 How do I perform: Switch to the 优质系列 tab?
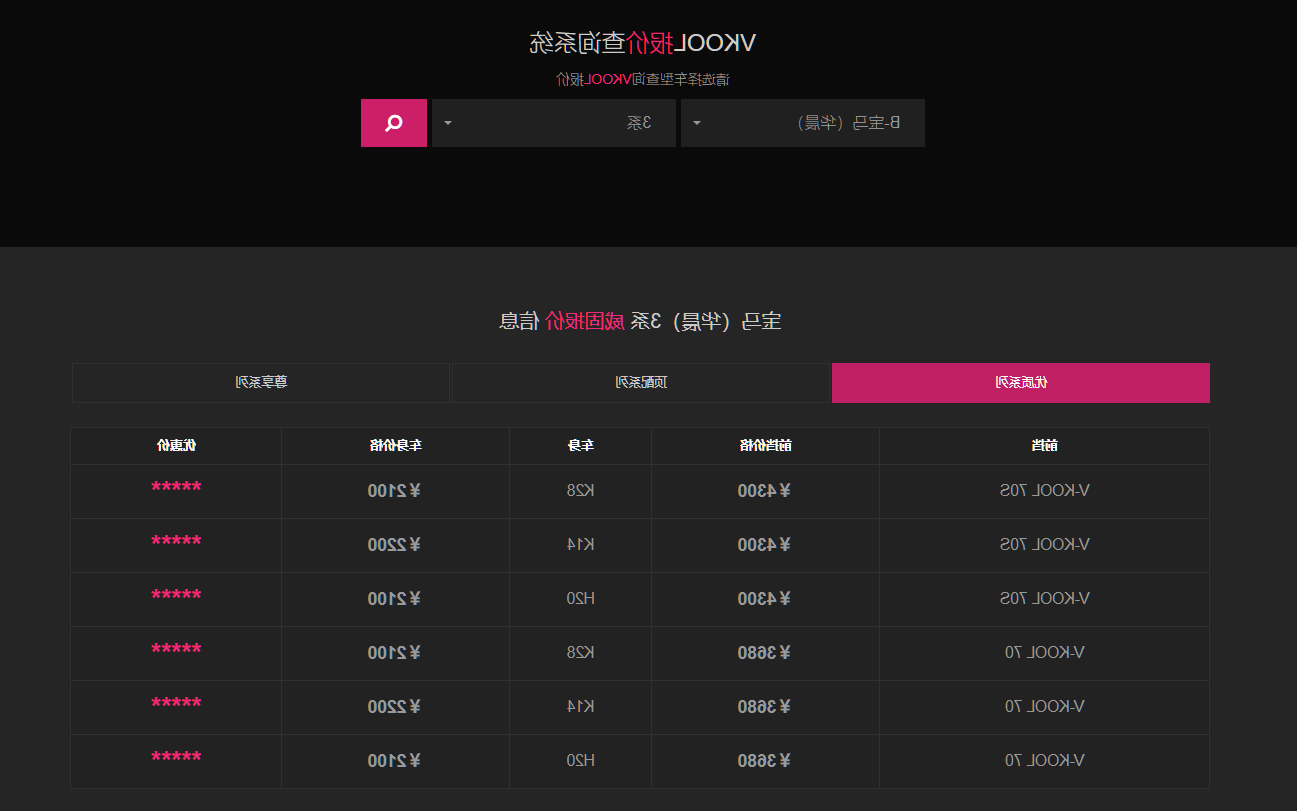pos(1021,383)
